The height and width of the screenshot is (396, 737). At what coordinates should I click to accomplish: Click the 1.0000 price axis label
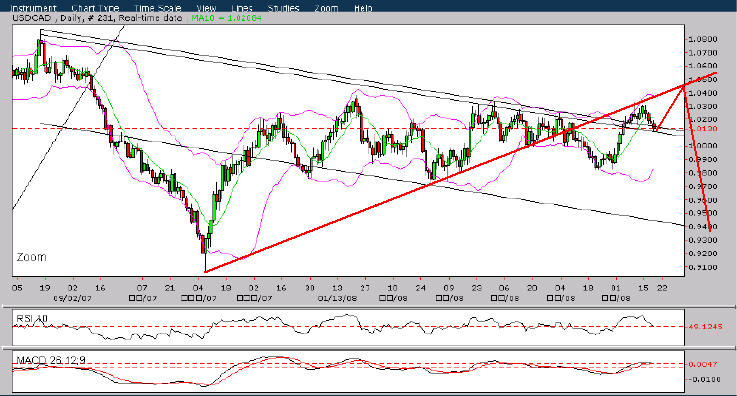click(703, 146)
